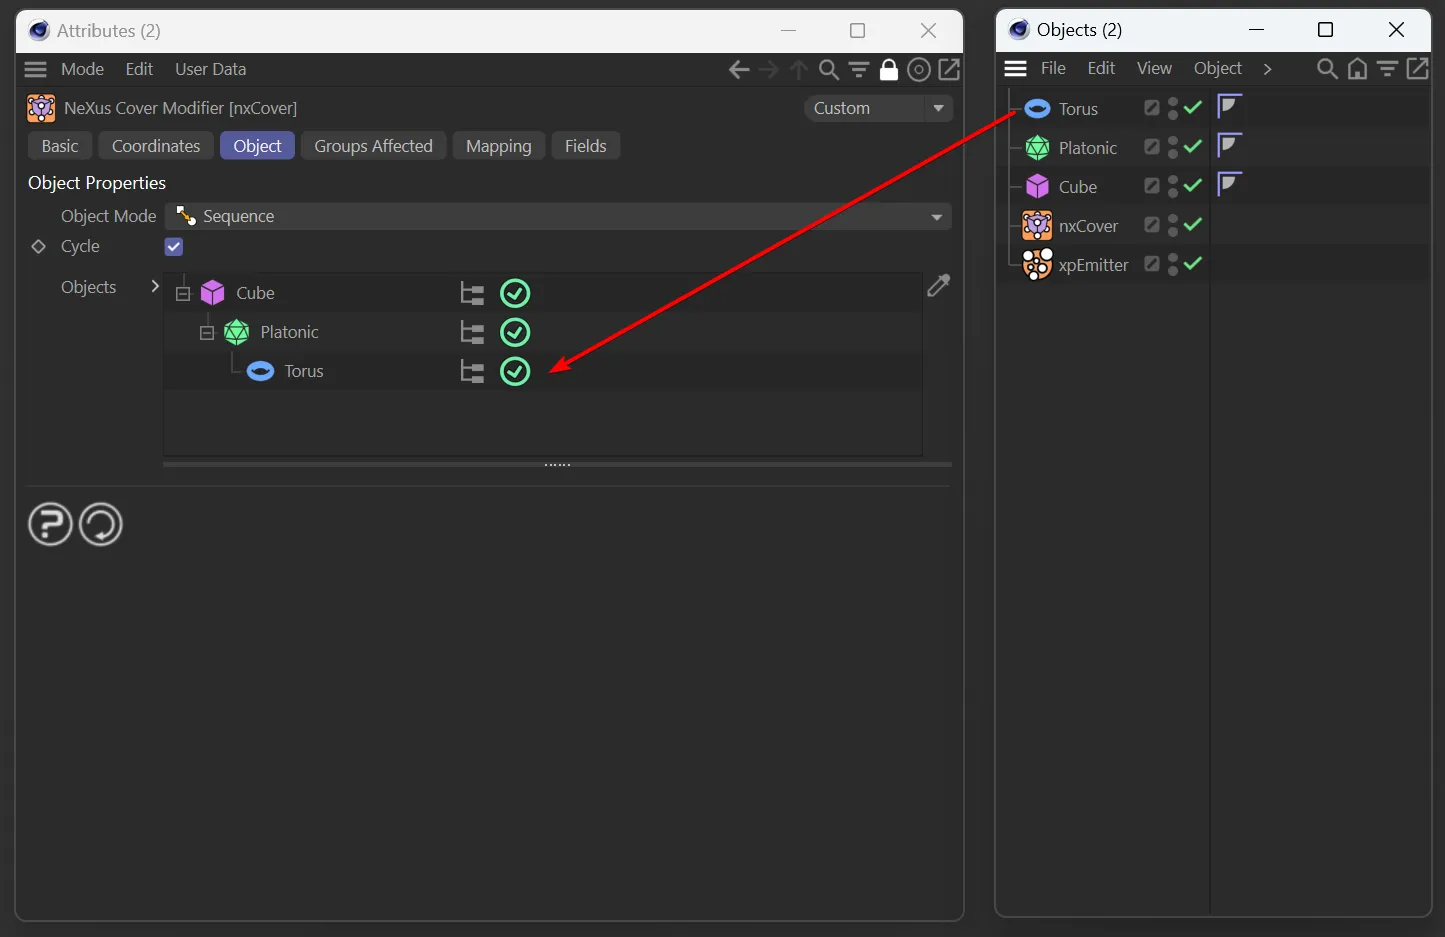Click the Phong tag on Torus

coord(1229,106)
